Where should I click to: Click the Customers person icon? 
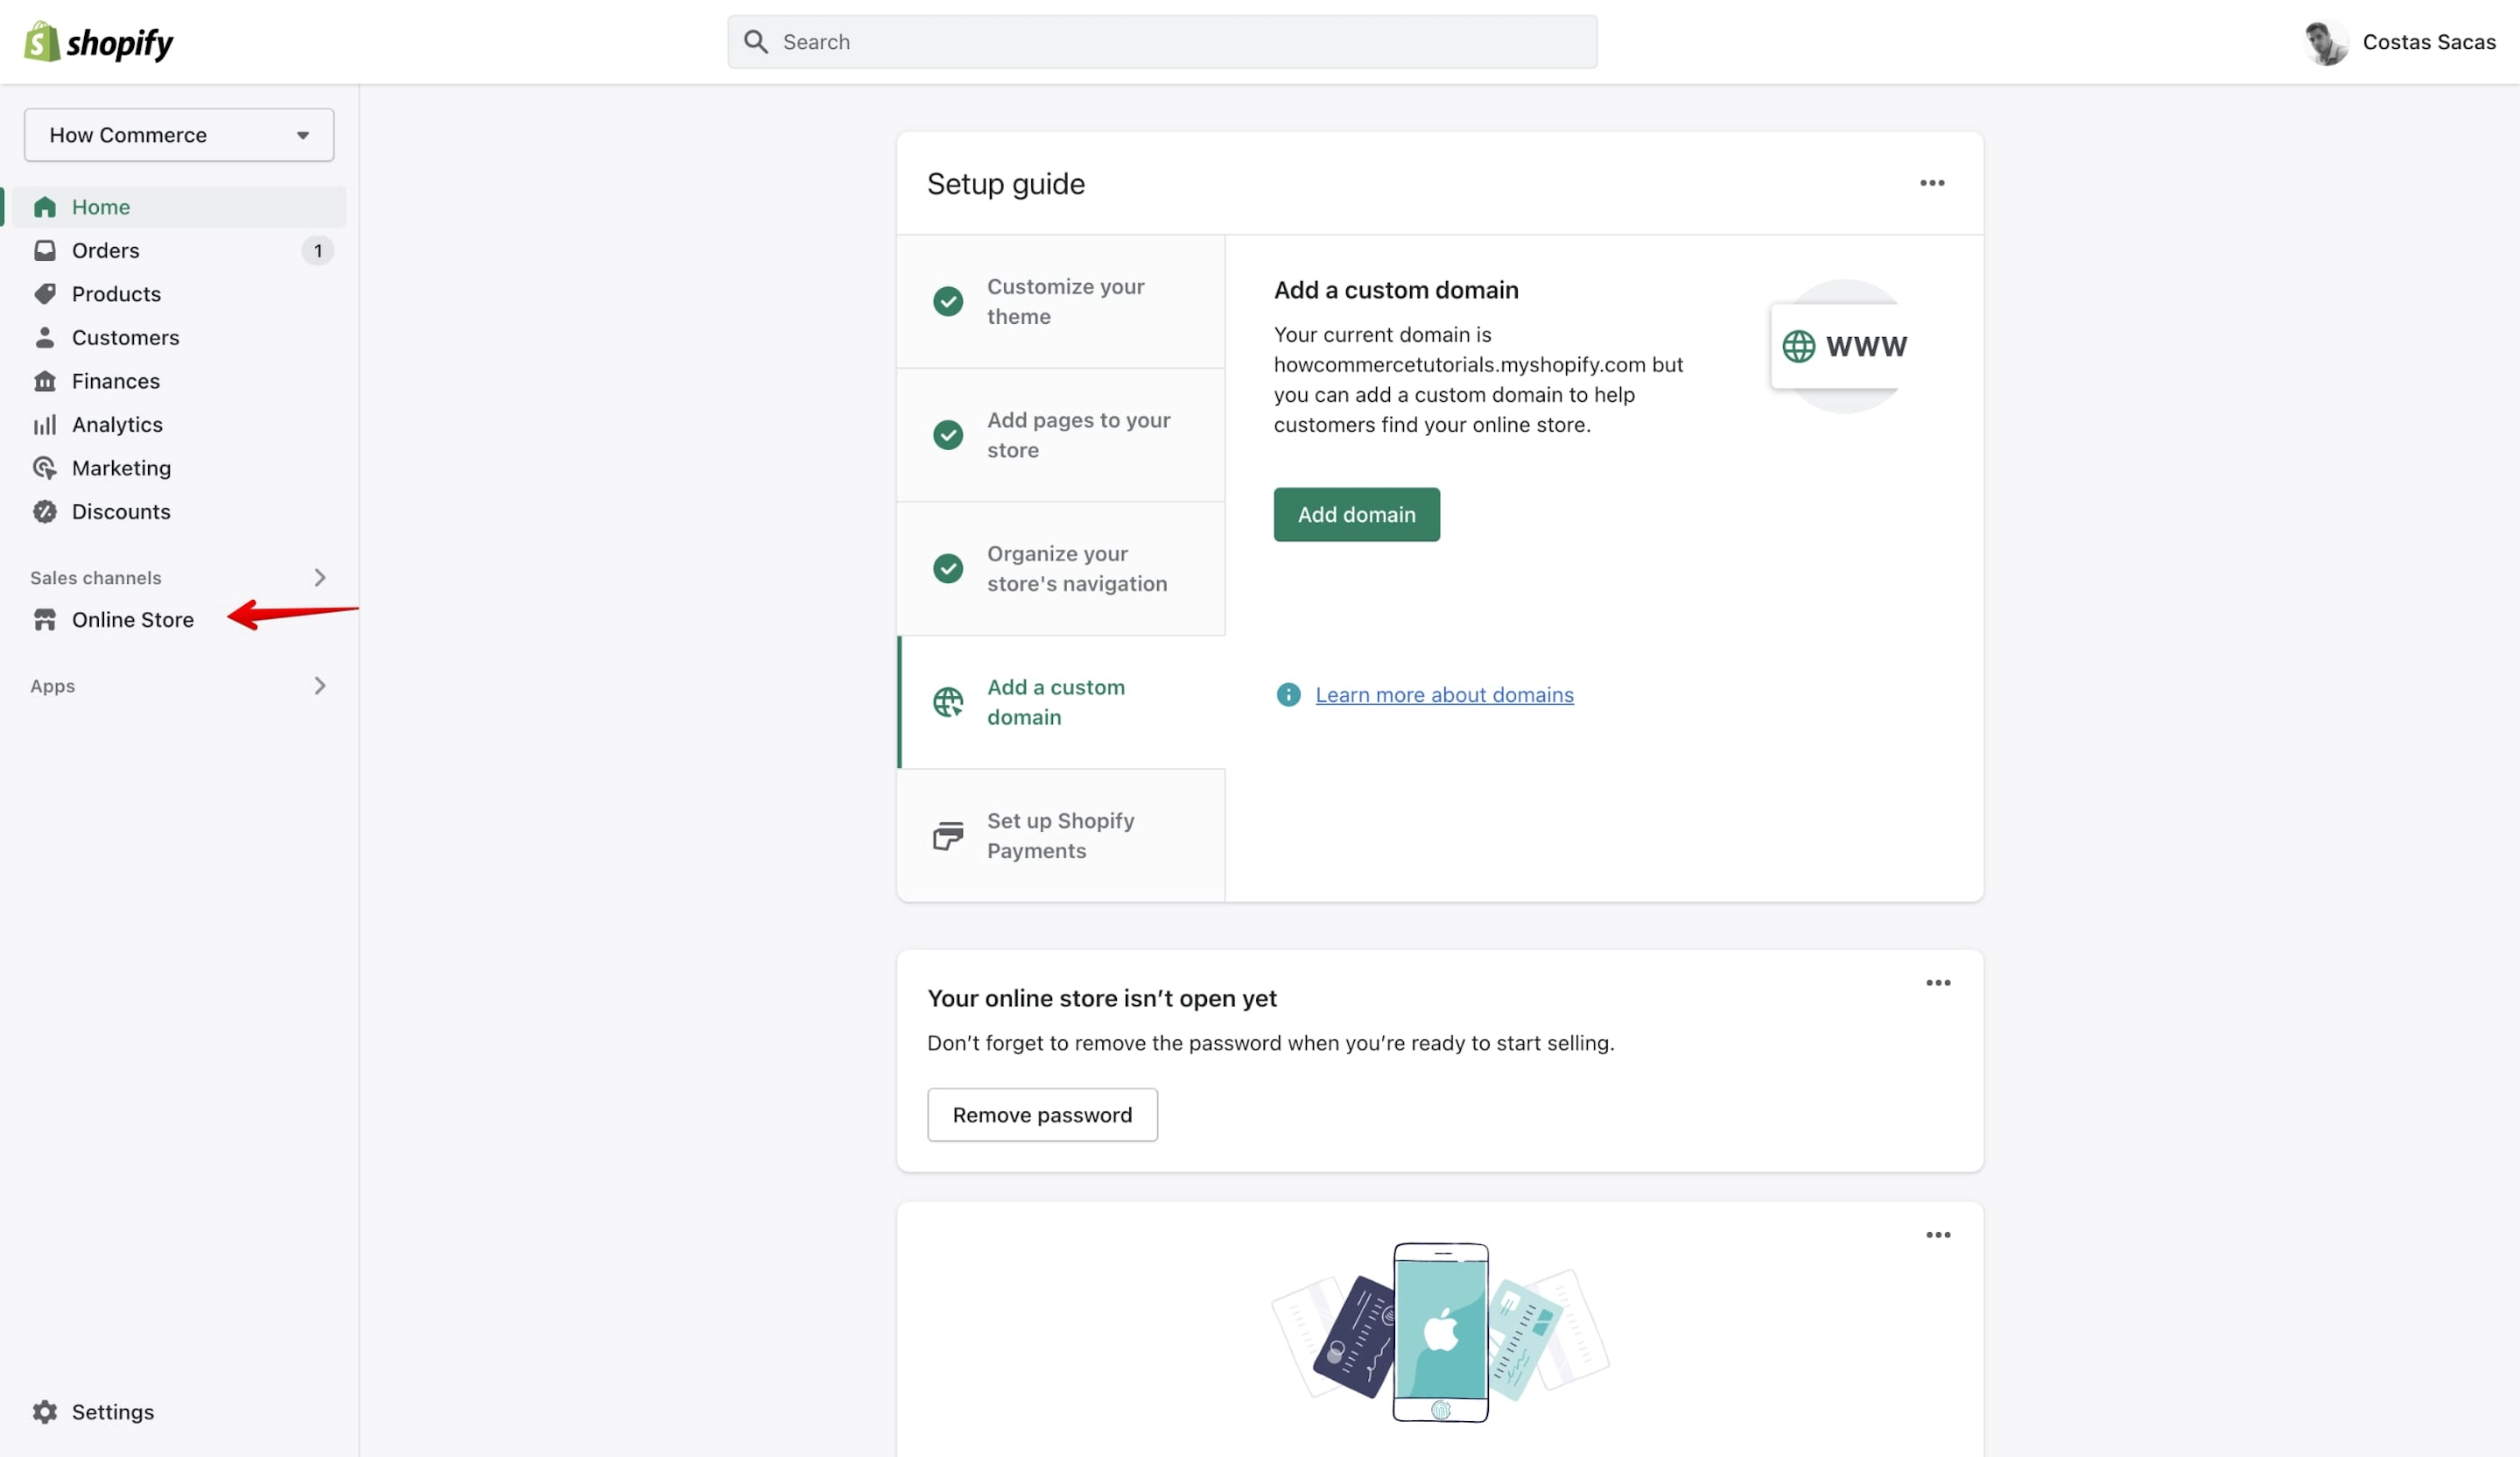pyautogui.click(x=45, y=337)
